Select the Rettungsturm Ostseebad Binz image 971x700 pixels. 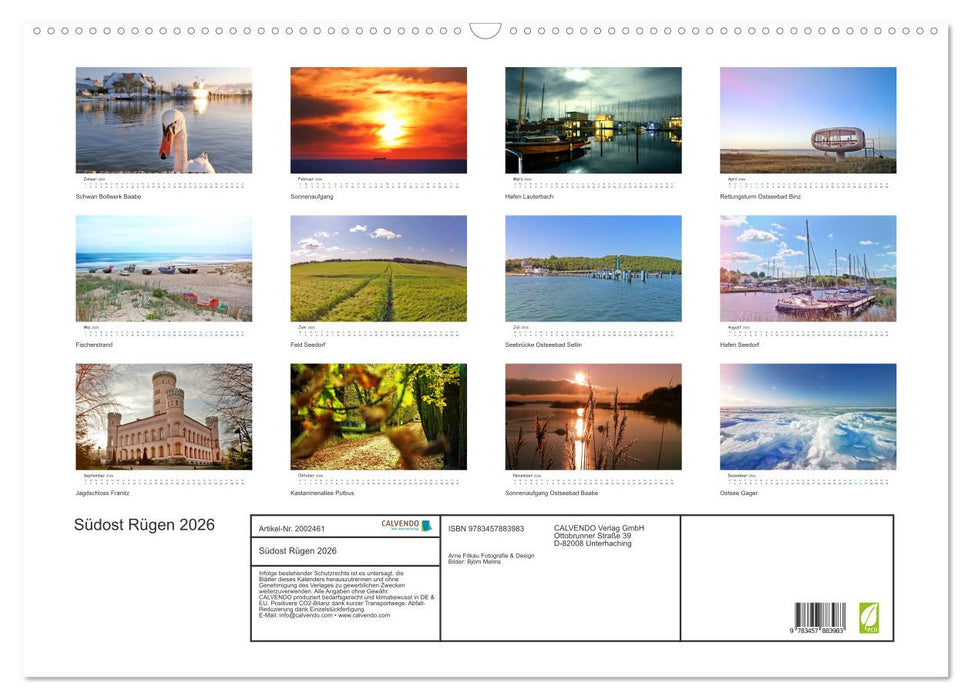[807, 119]
